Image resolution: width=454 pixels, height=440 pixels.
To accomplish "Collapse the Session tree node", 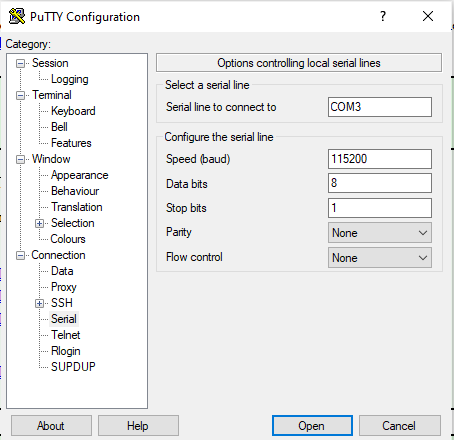I will (x=21, y=63).
